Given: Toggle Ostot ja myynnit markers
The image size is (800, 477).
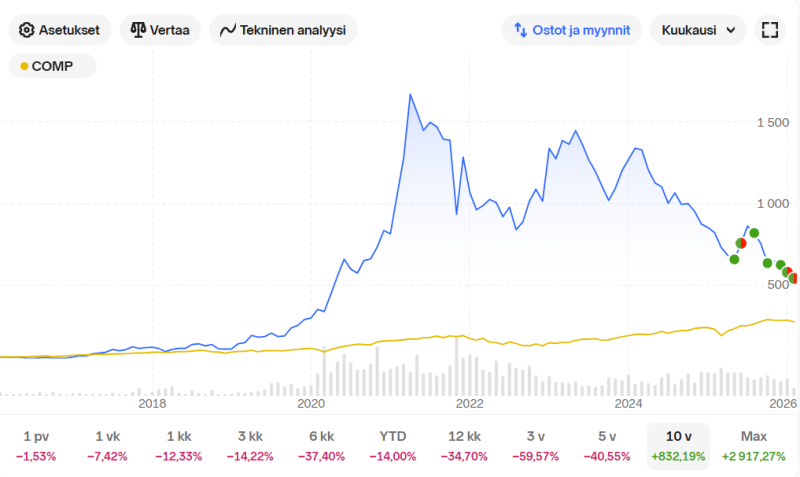Looking at the screenshot, I should tap(572, 30).
